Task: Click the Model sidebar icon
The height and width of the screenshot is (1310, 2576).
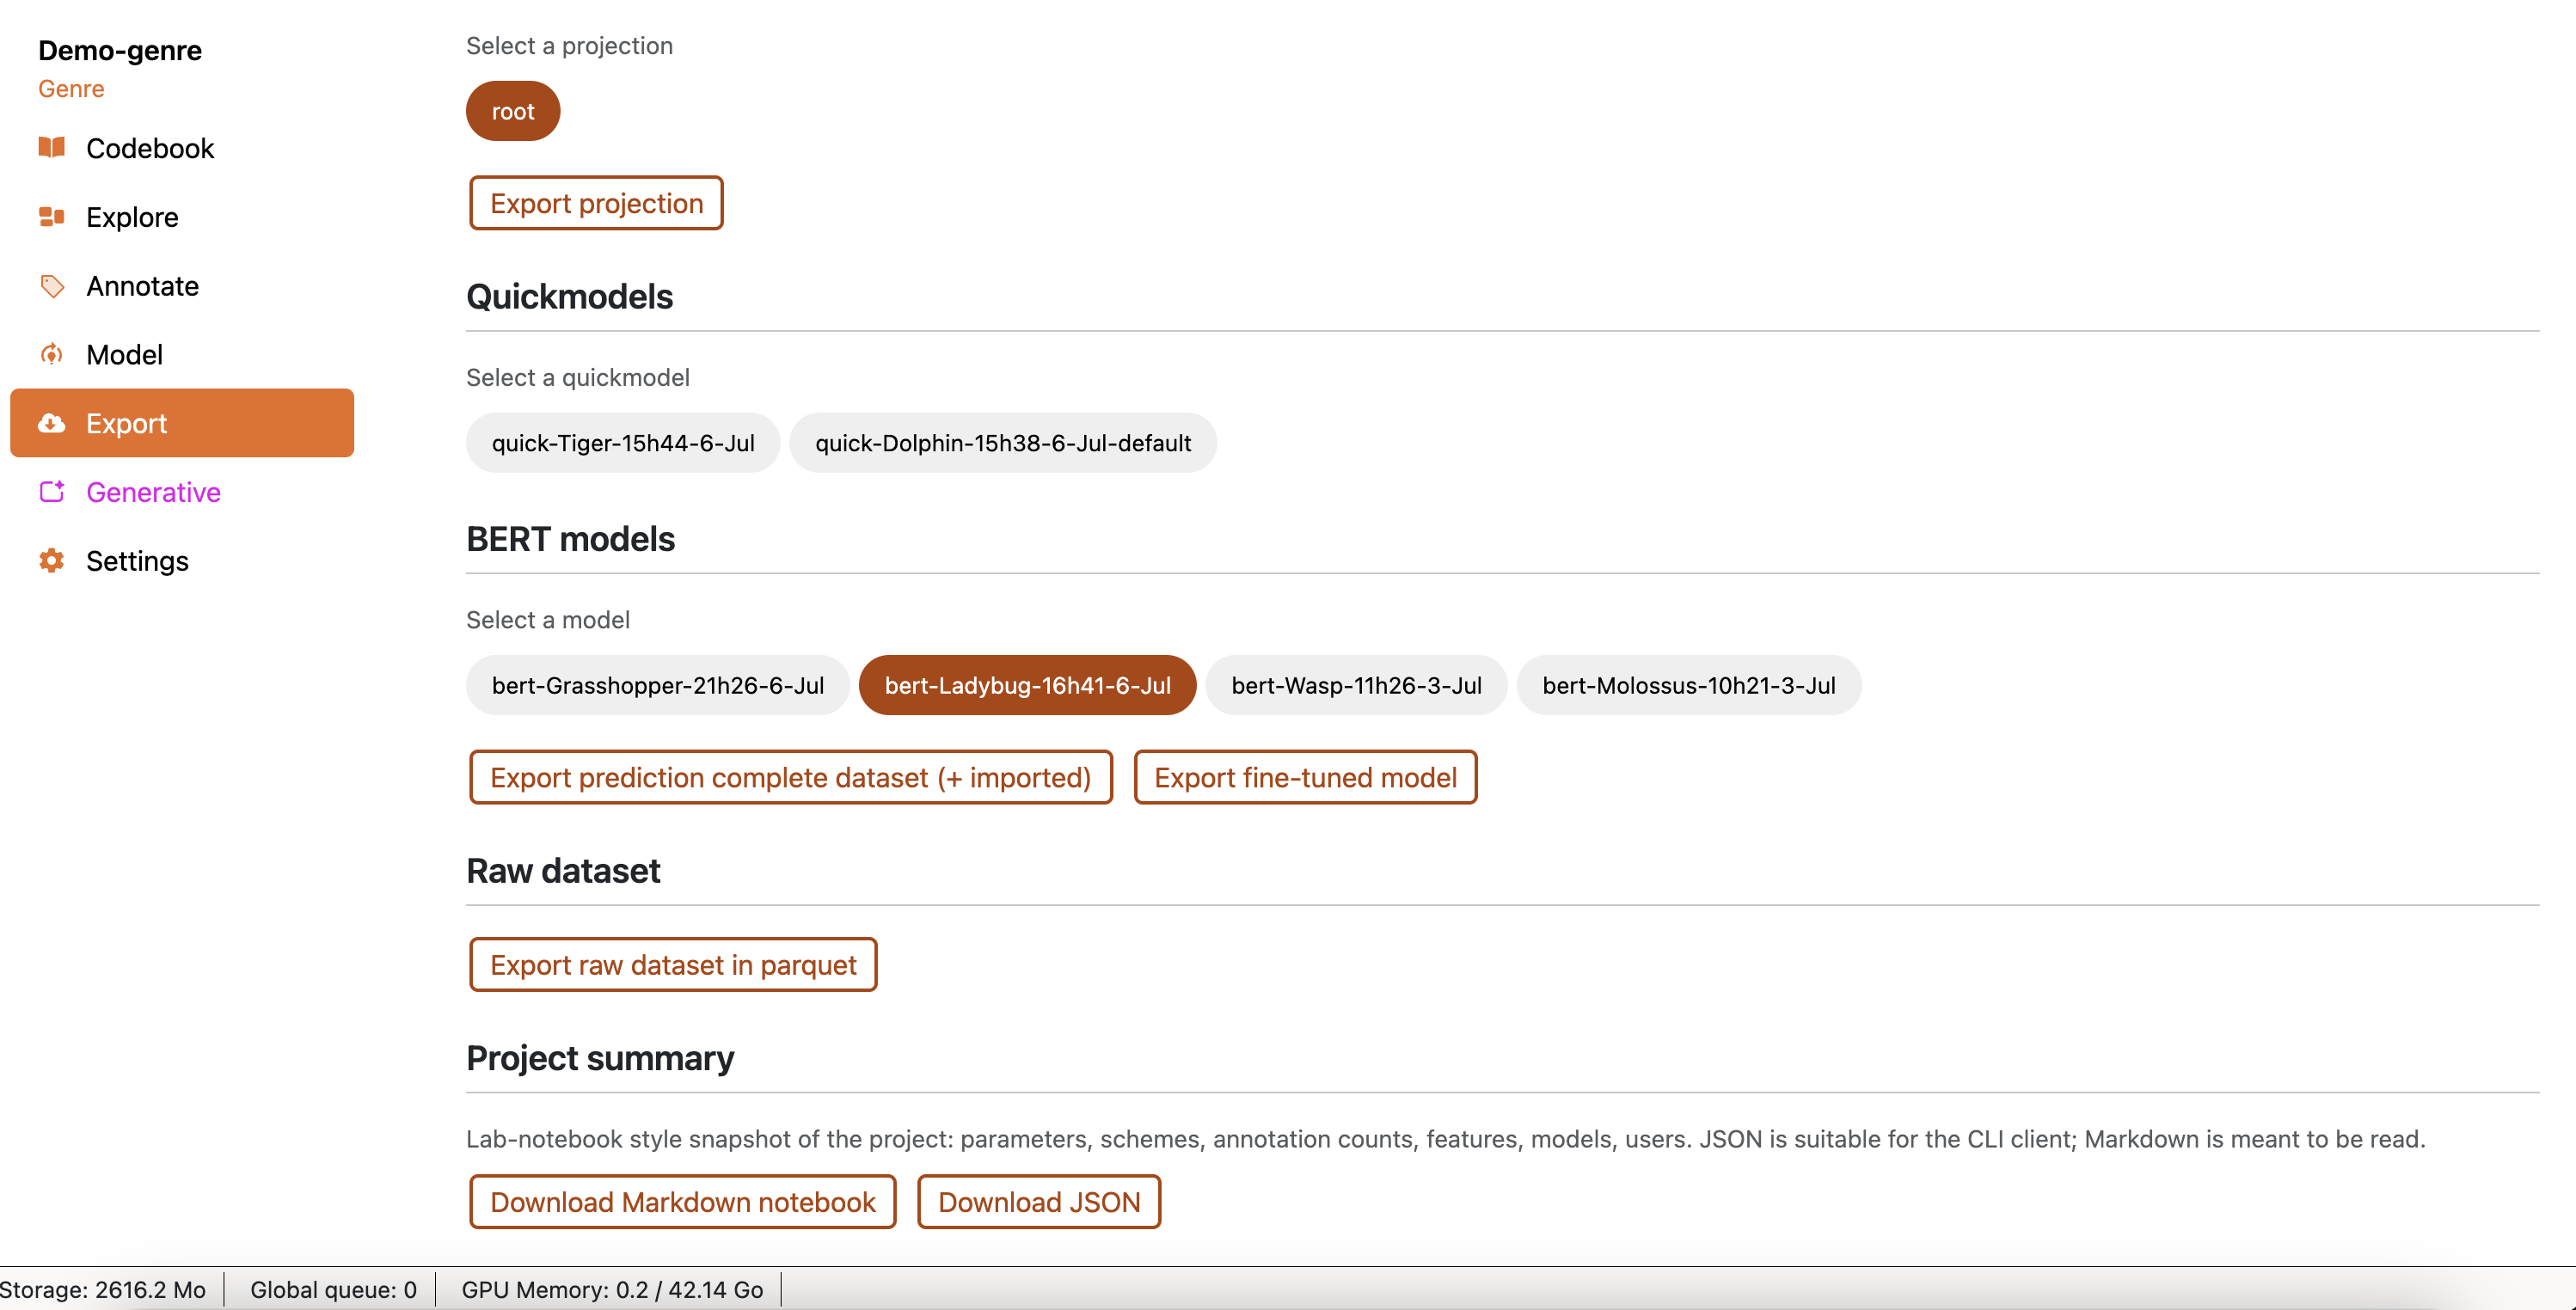Action: coord(52,354)
